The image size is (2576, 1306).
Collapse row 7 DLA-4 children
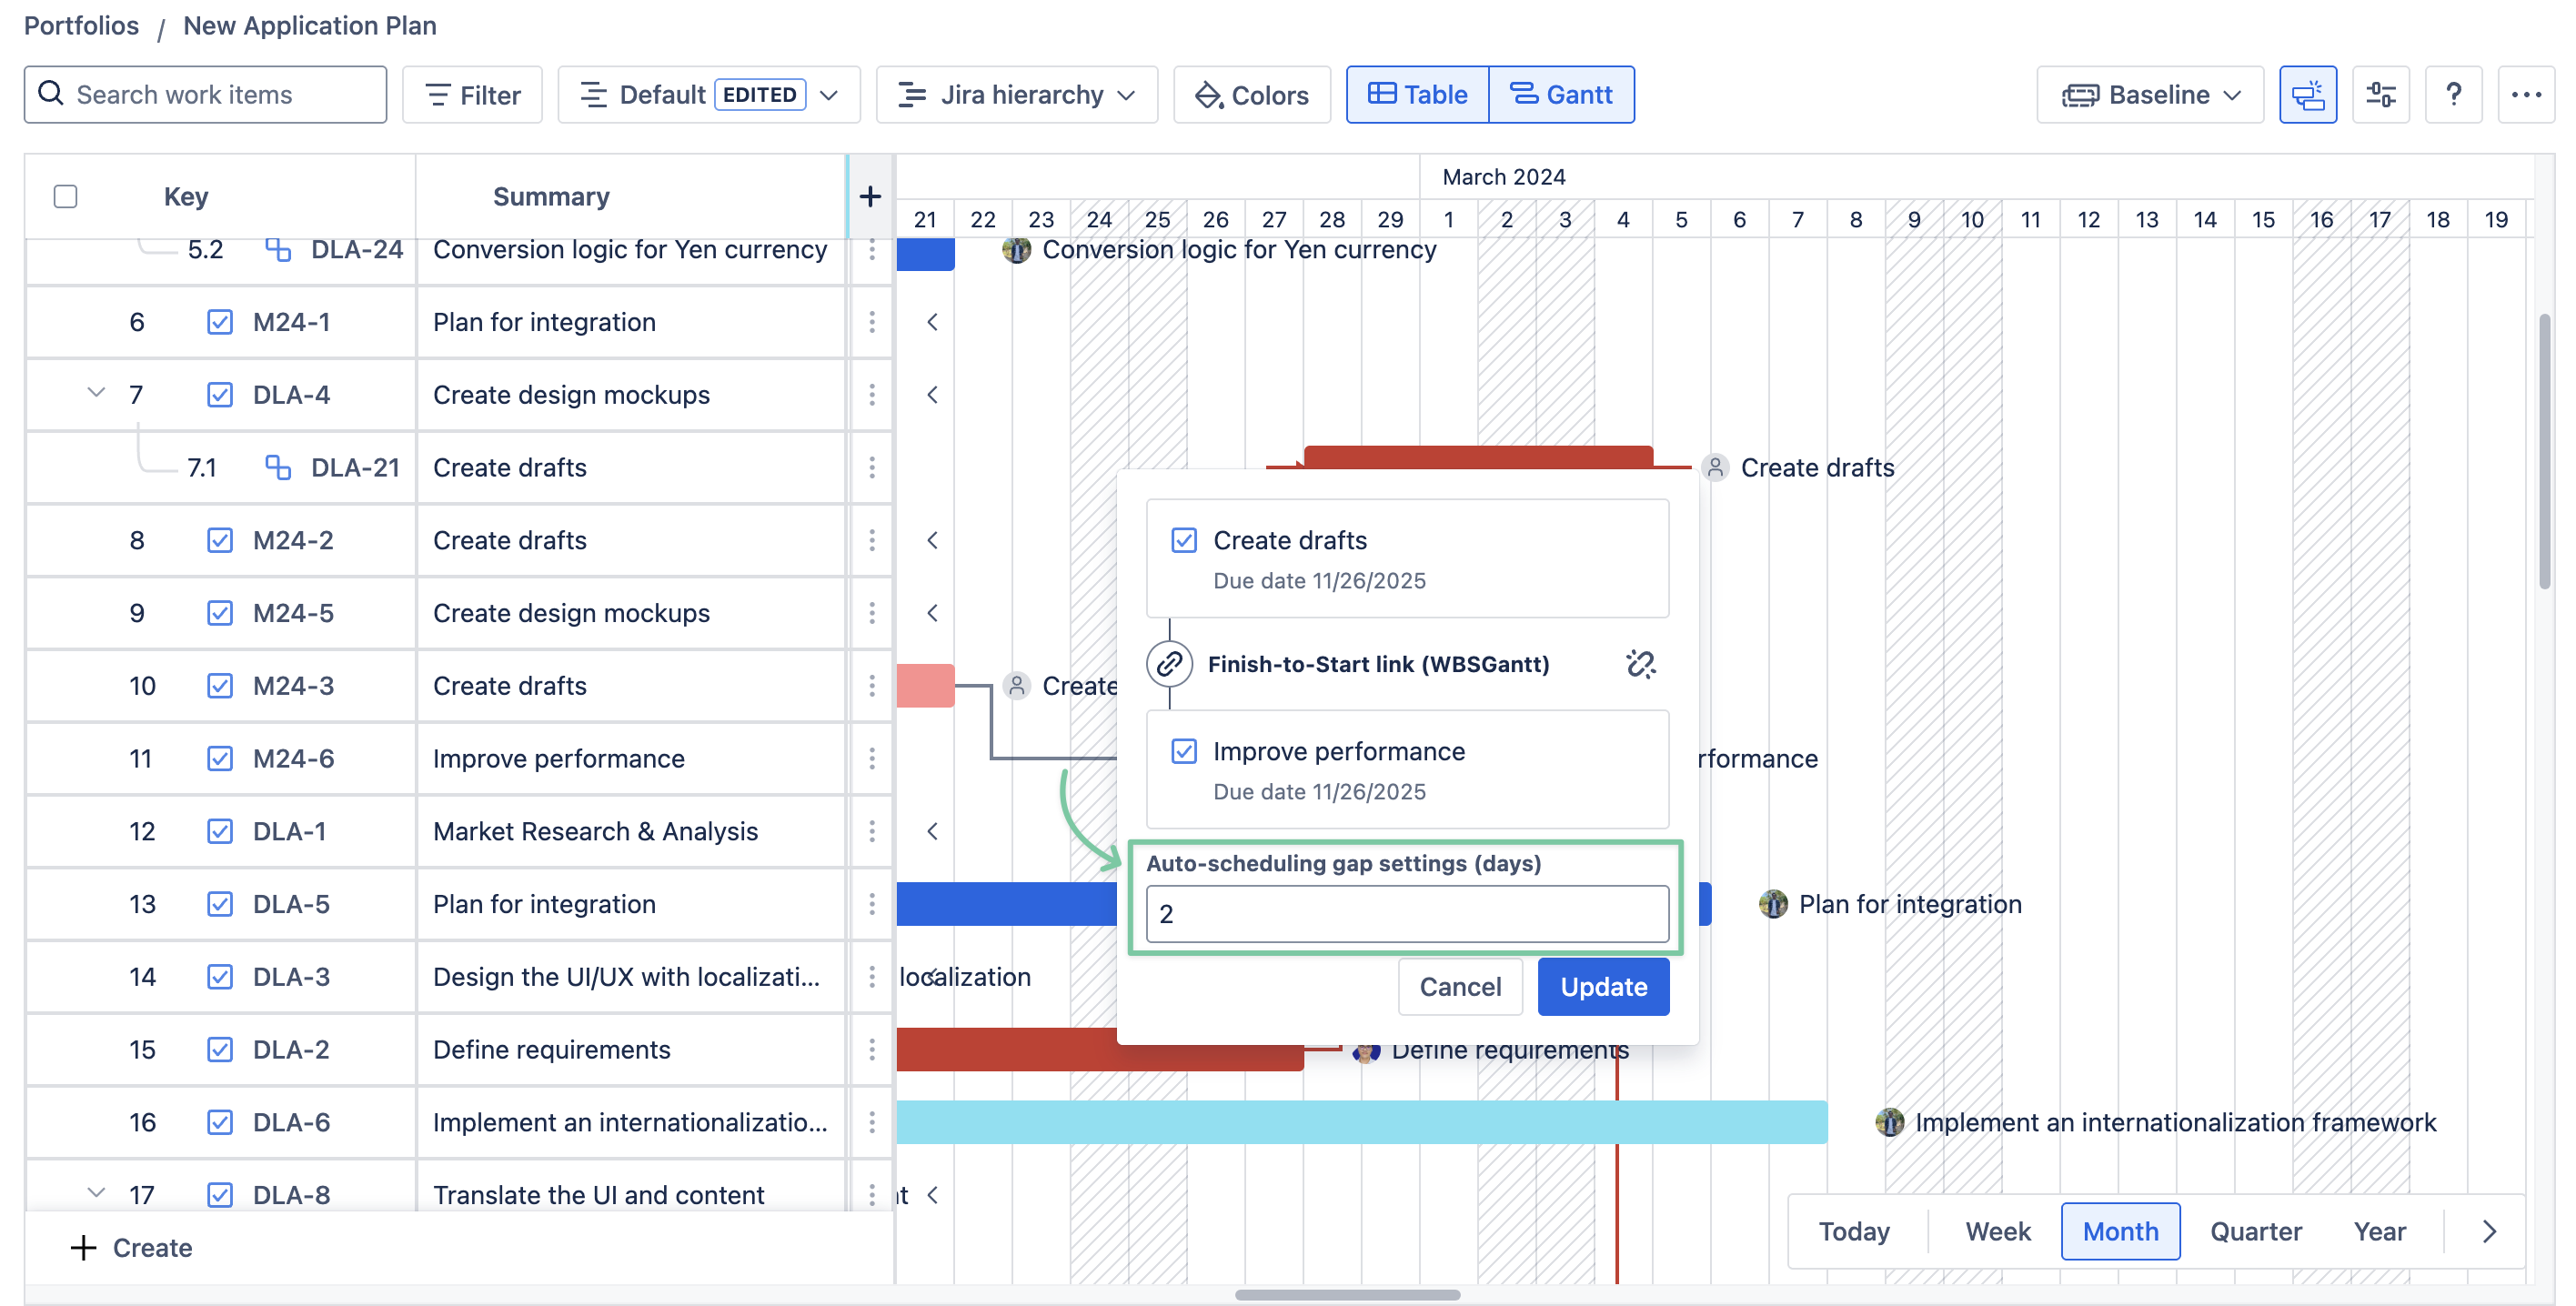coord(96,393)
